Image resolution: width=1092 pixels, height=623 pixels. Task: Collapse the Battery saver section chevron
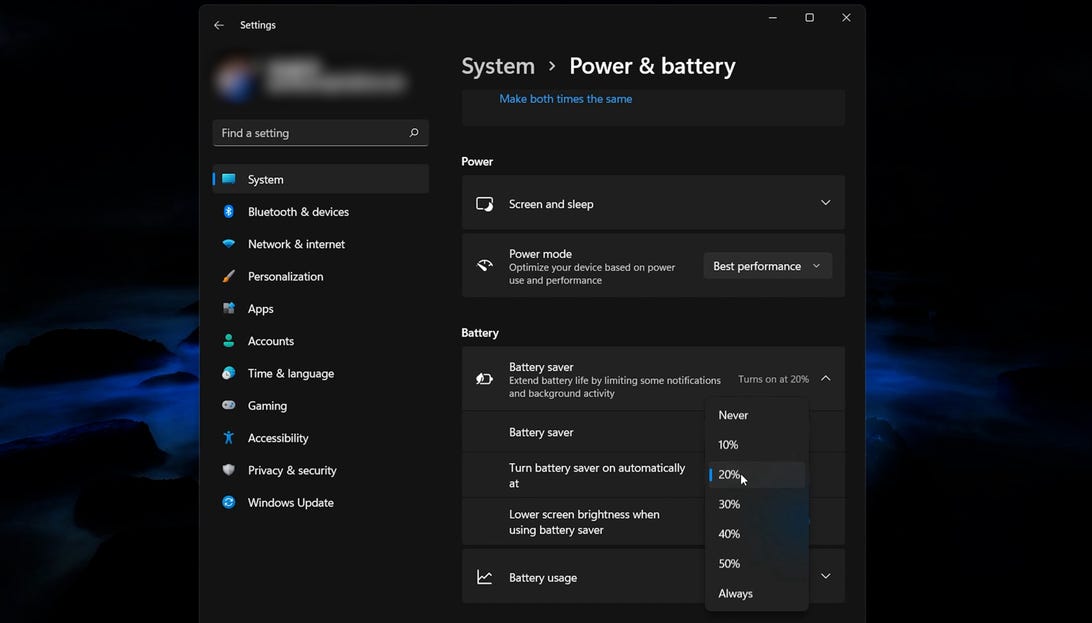[825, 378]
